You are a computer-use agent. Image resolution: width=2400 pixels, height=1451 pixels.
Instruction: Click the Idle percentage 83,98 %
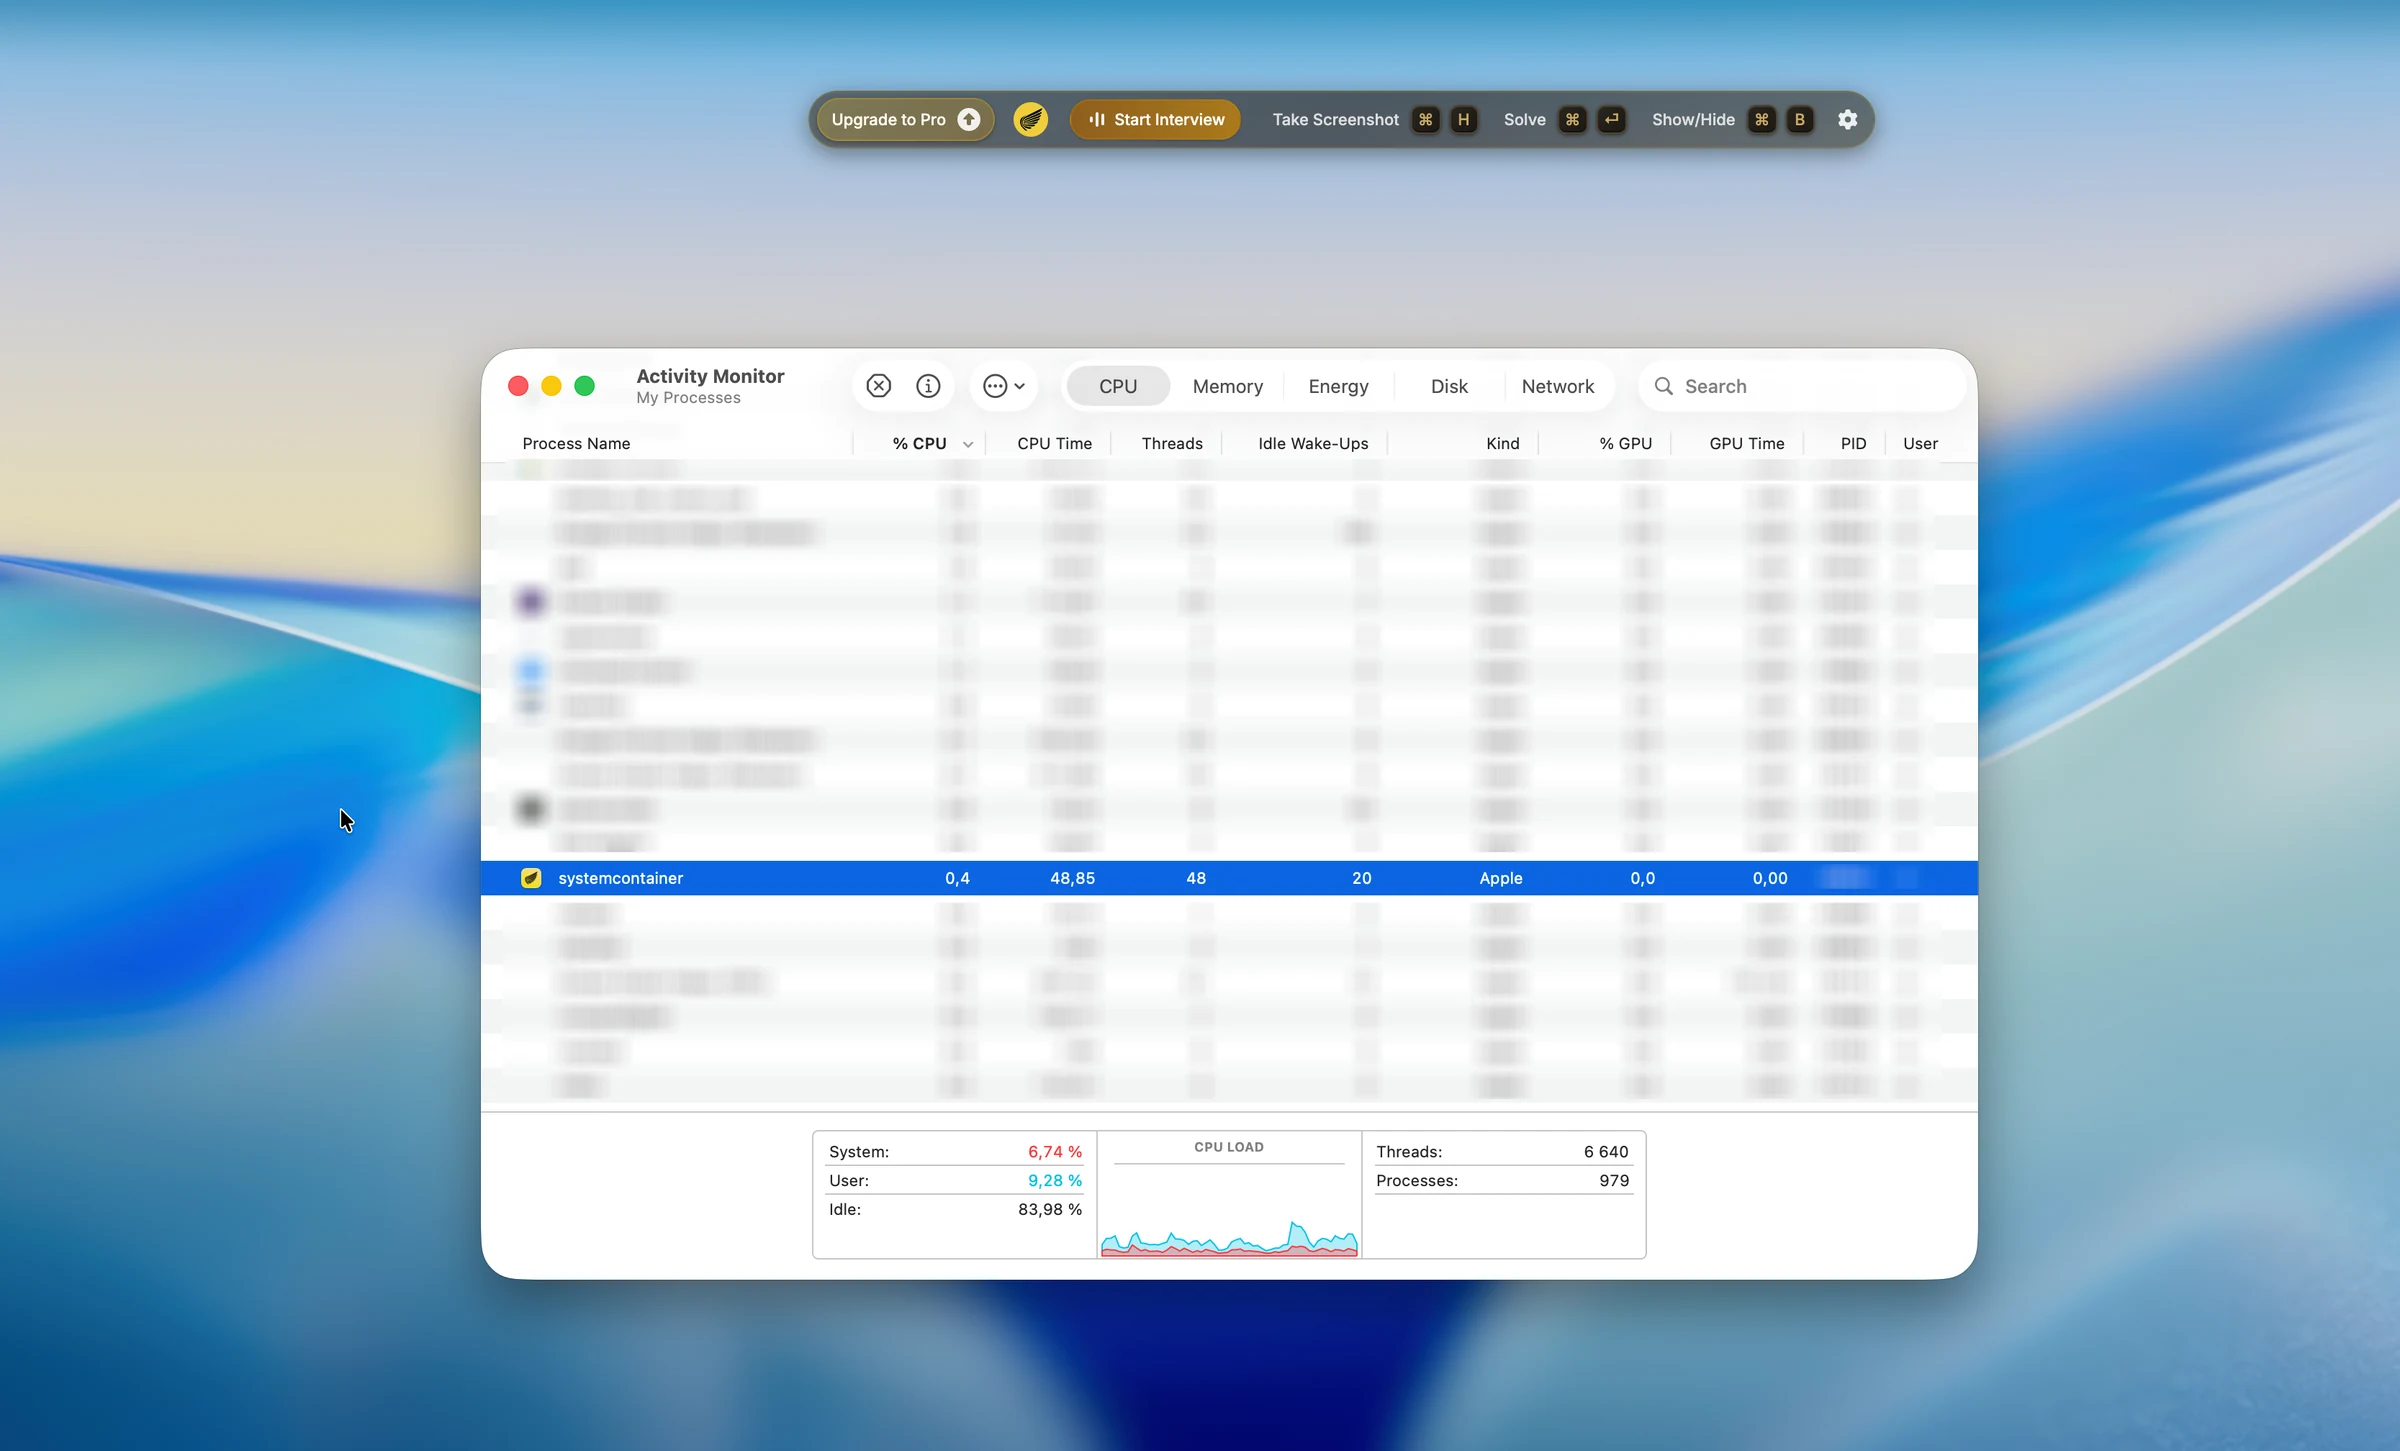[x=1050, y=1210]
